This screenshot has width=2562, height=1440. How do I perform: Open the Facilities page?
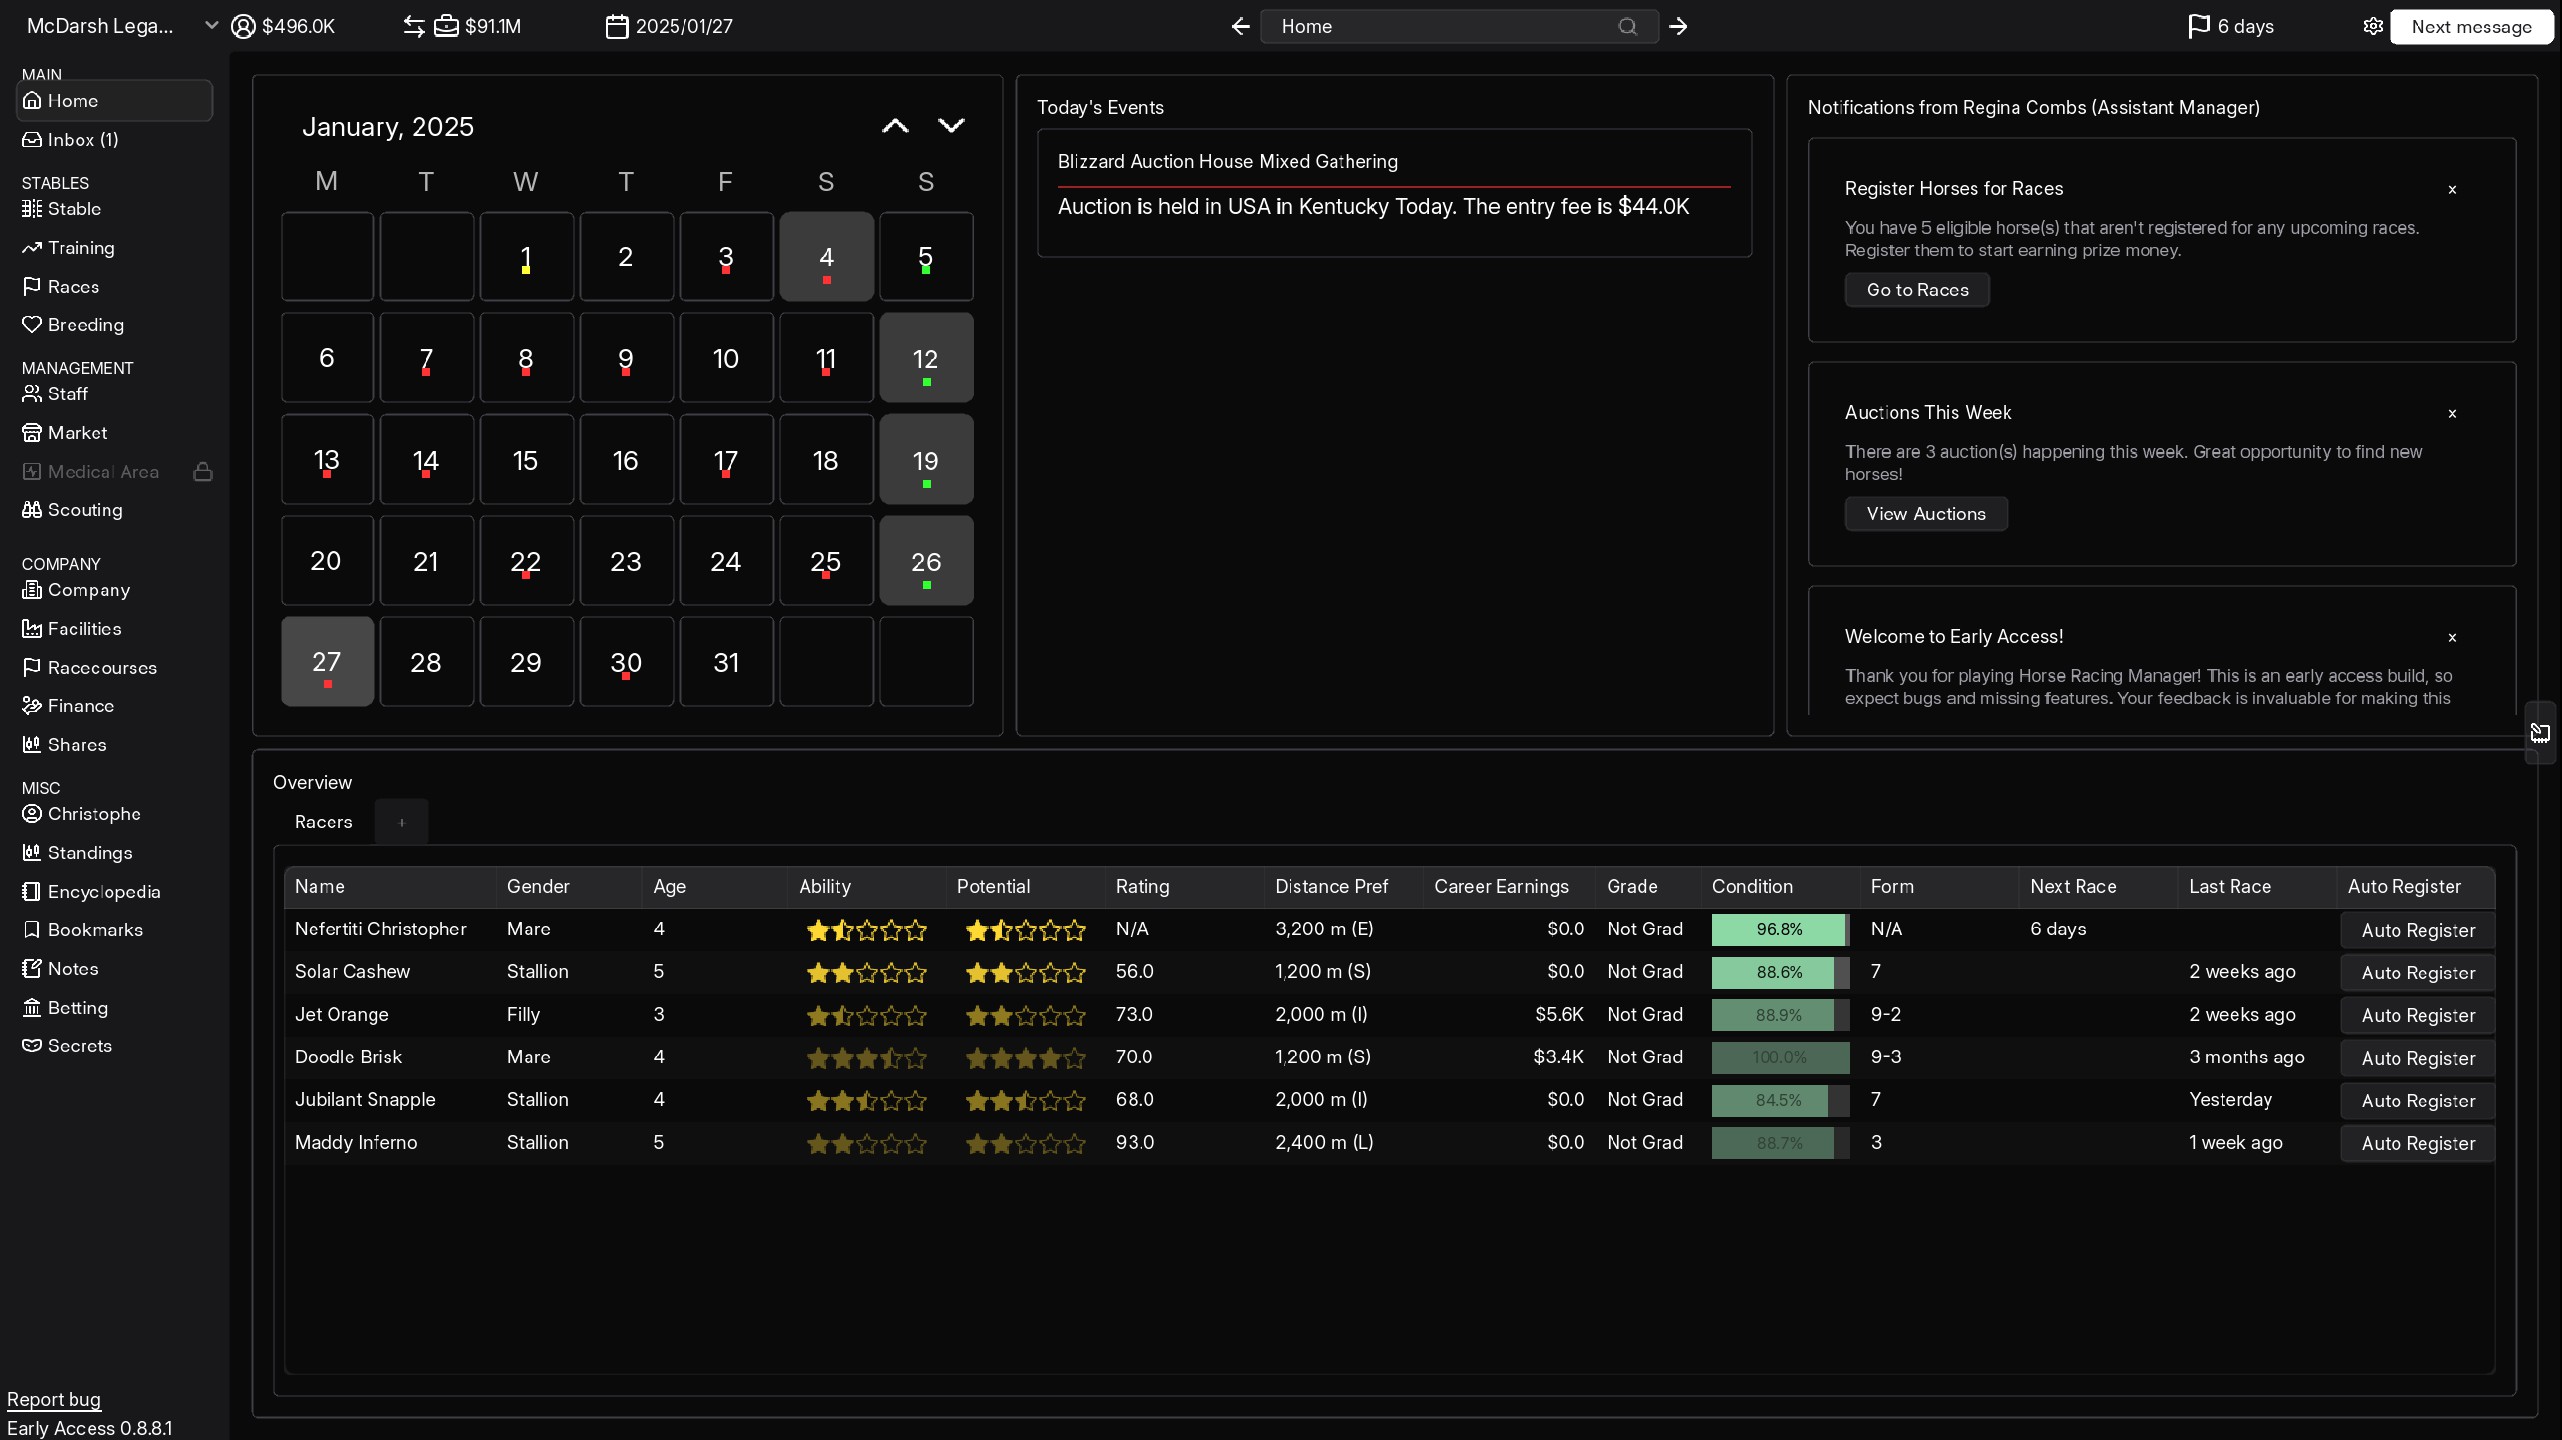84,629
